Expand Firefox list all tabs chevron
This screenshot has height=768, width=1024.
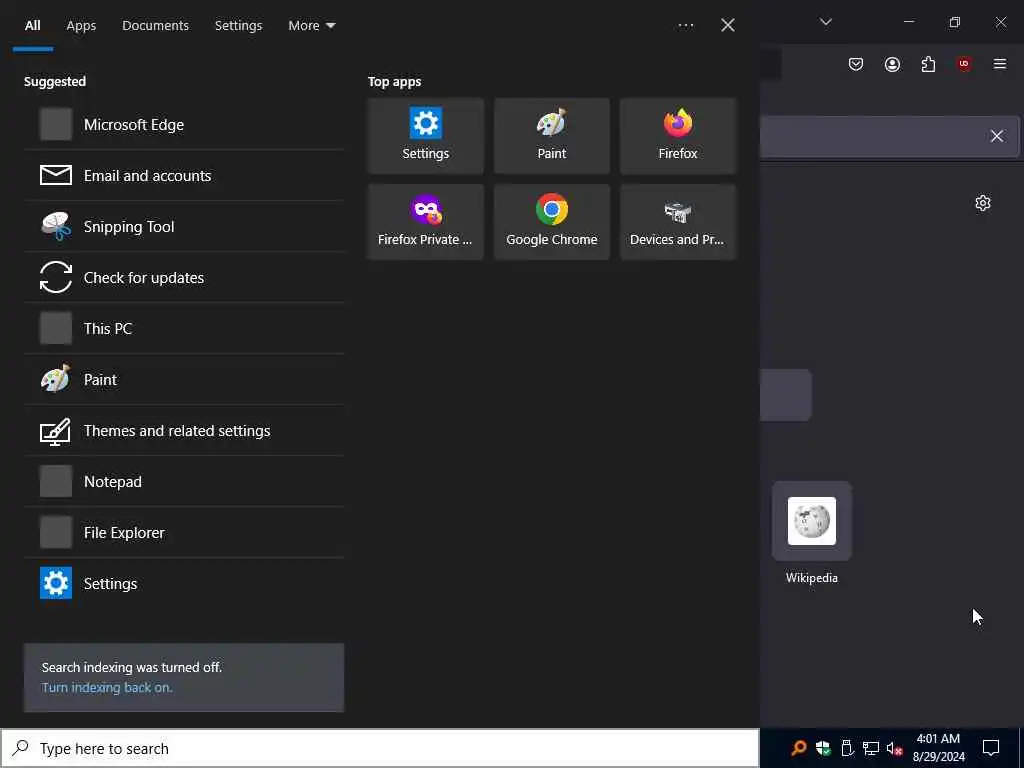pyautogui.click(x=826, y=22)
